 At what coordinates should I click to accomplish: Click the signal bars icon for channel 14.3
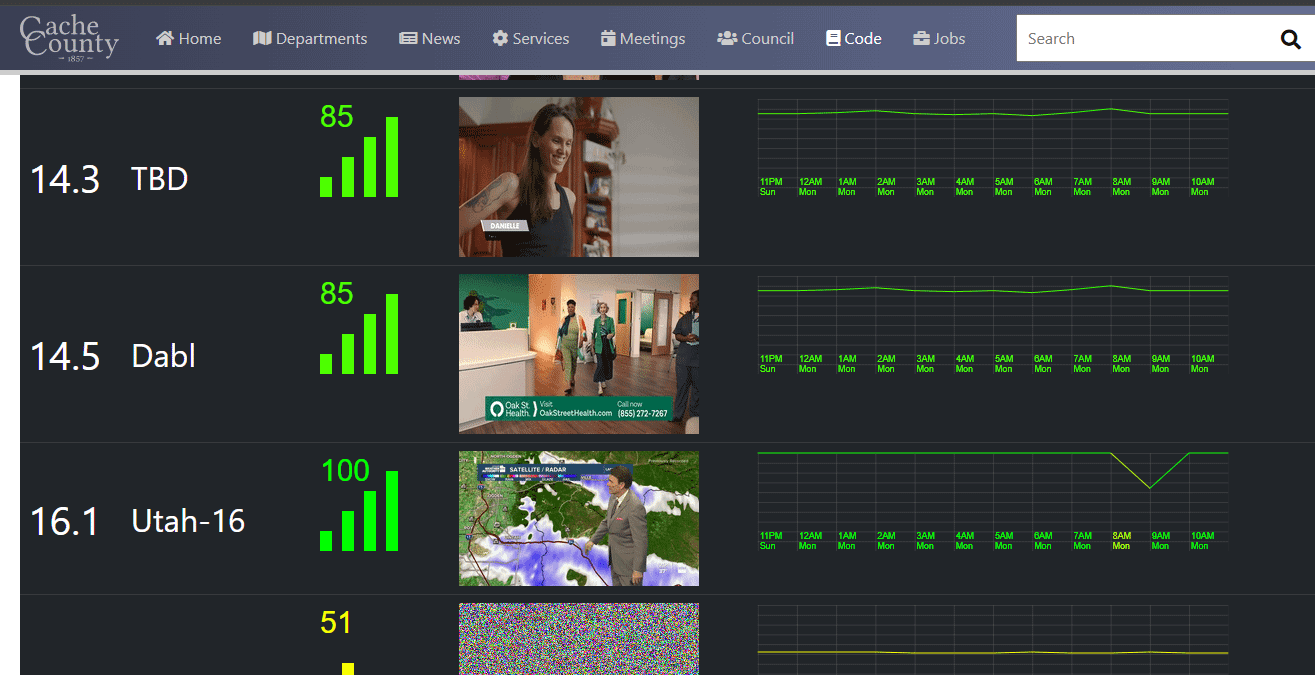(x=359, y=157)
